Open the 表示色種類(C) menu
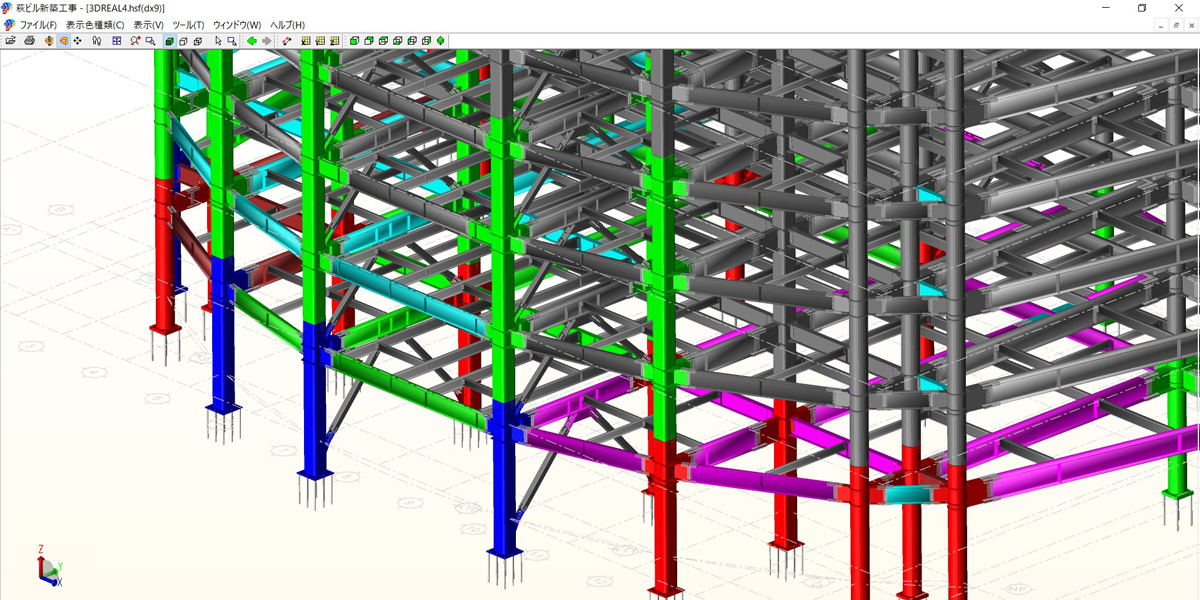 [95, 25]
